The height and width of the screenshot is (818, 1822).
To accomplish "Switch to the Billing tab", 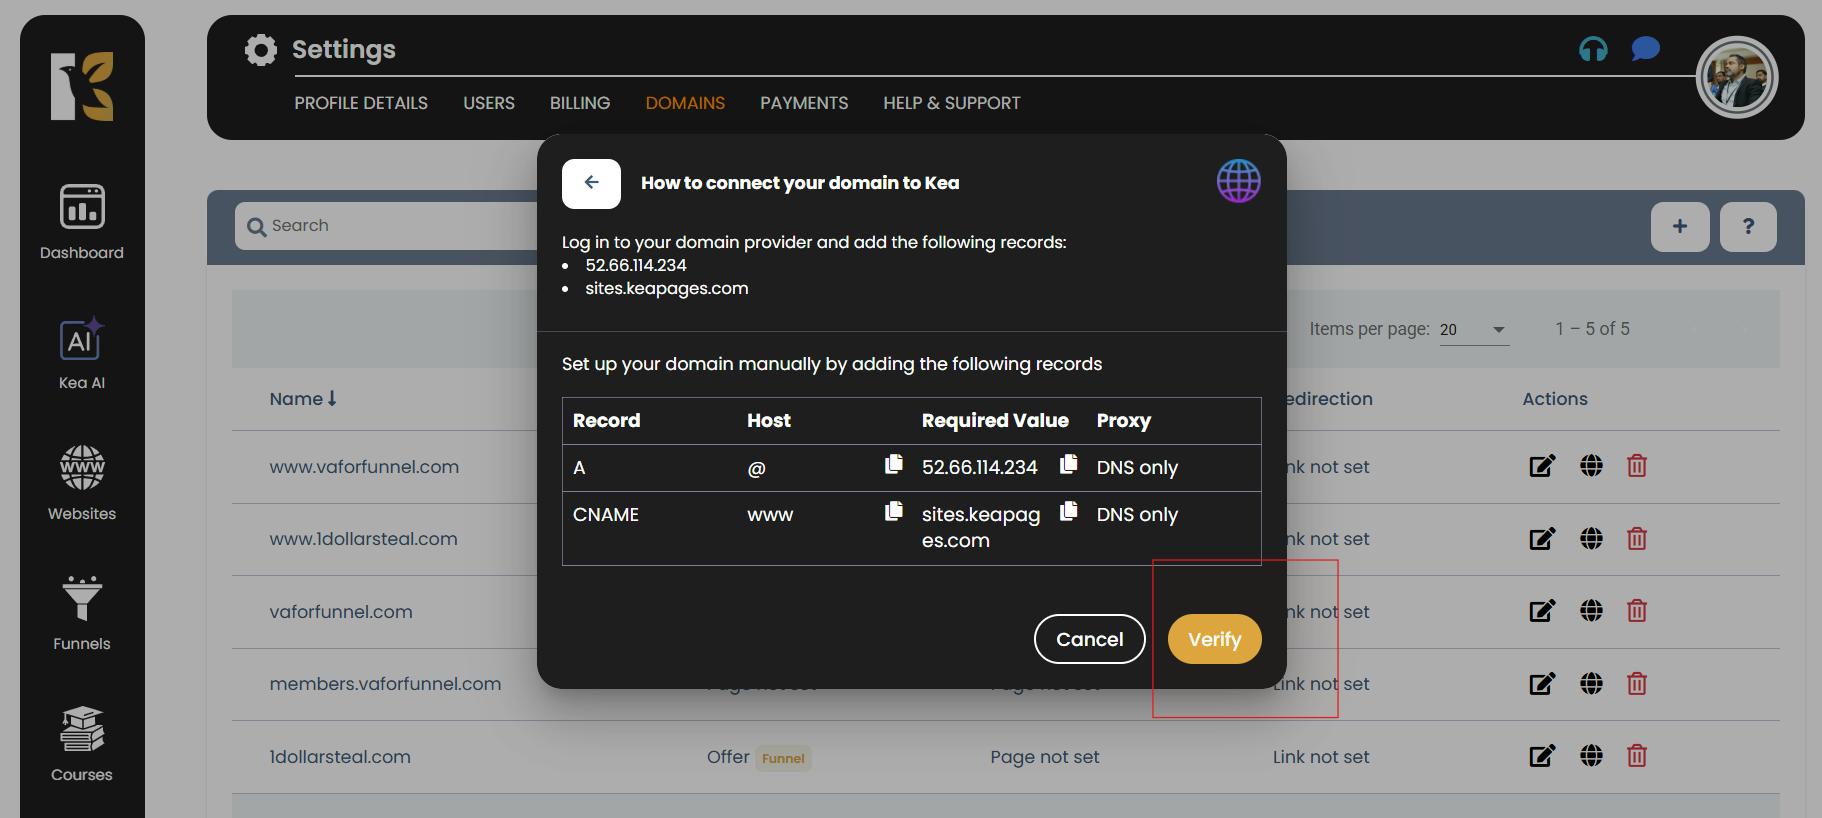I will (x=579, y=103).
